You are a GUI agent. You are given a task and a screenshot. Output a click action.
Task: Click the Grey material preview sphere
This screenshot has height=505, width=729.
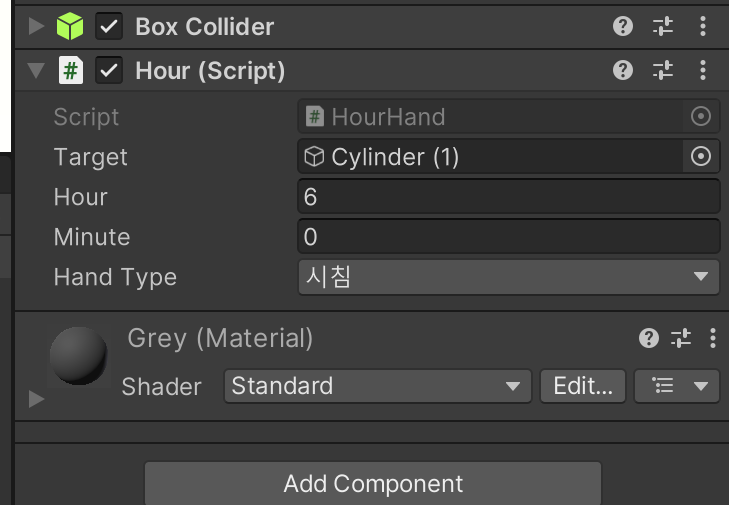point(80,355)
